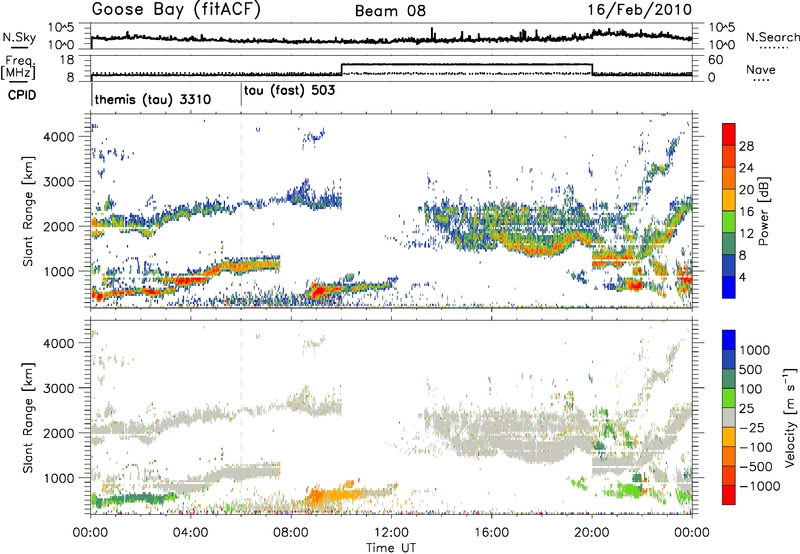Click the '-500' label on Velocity colorbar
Viewport: 800px width, 554px height.
click(756, 466)
